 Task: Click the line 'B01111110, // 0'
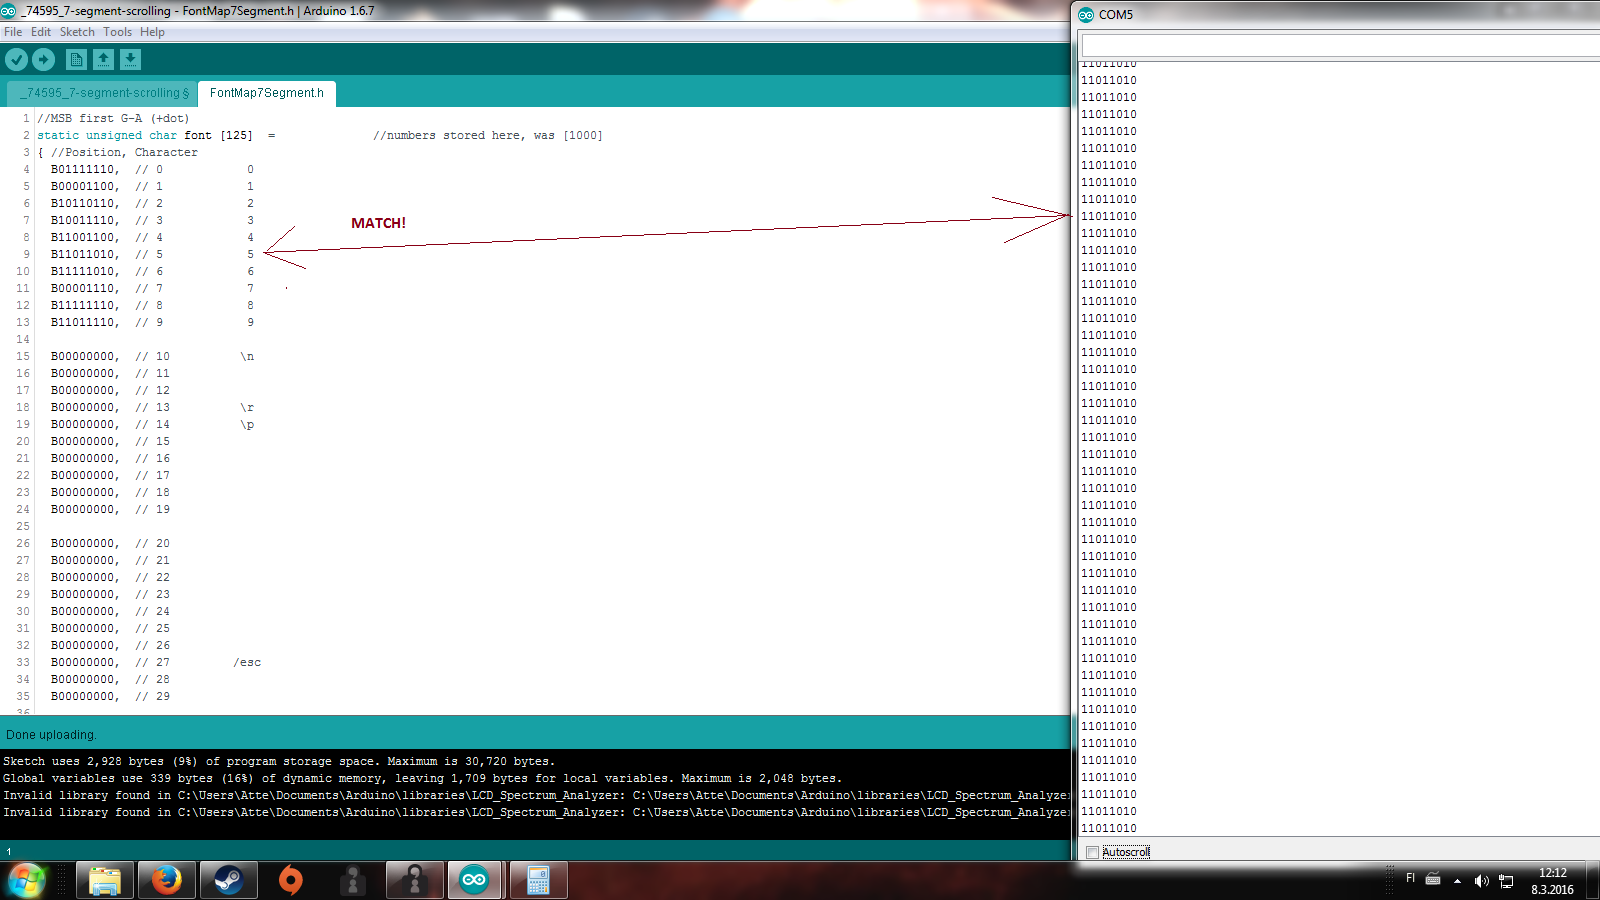pos(107,169)
